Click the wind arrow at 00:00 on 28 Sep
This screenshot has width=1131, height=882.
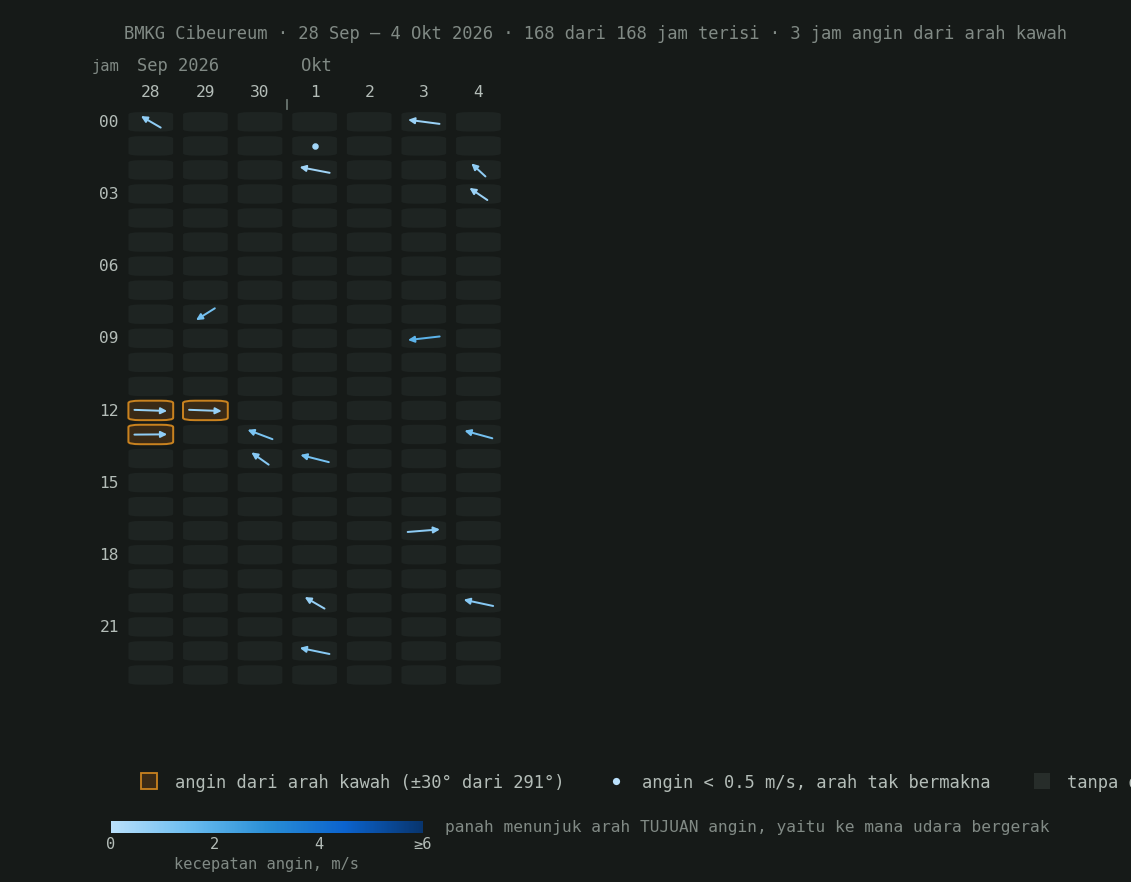pos(151,122)
